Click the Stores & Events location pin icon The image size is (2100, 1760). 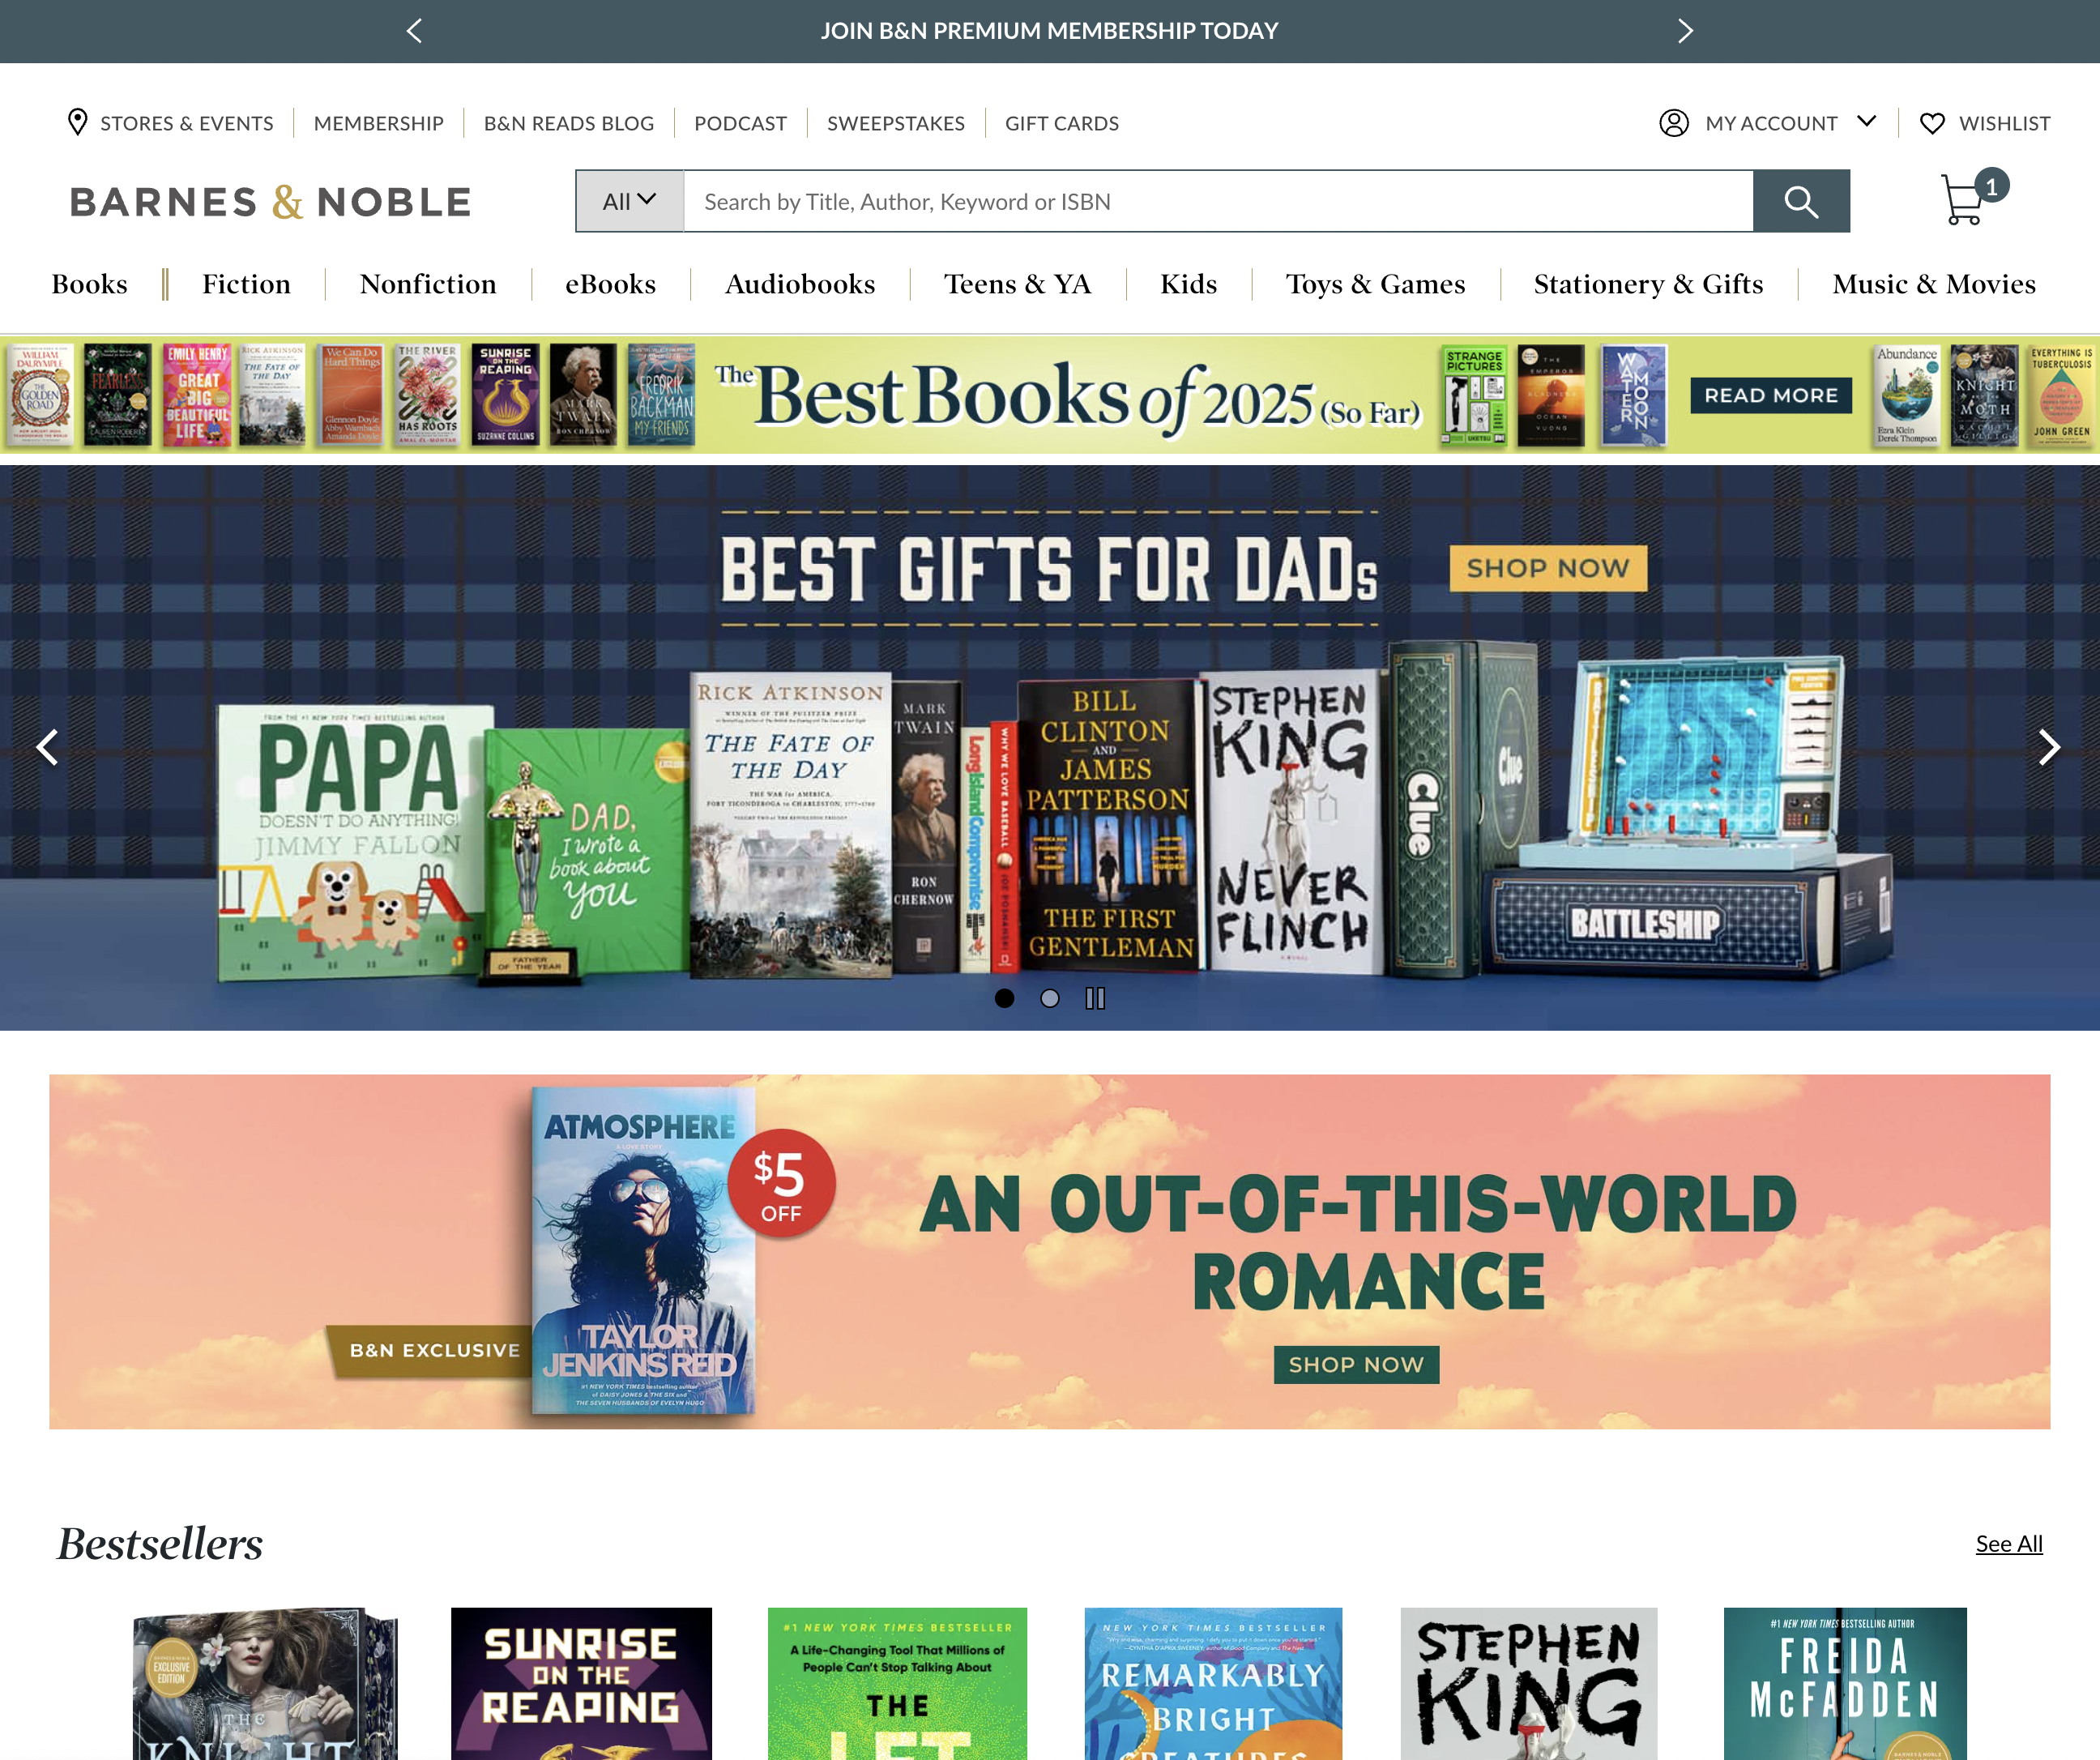click(x=77, y=122)
